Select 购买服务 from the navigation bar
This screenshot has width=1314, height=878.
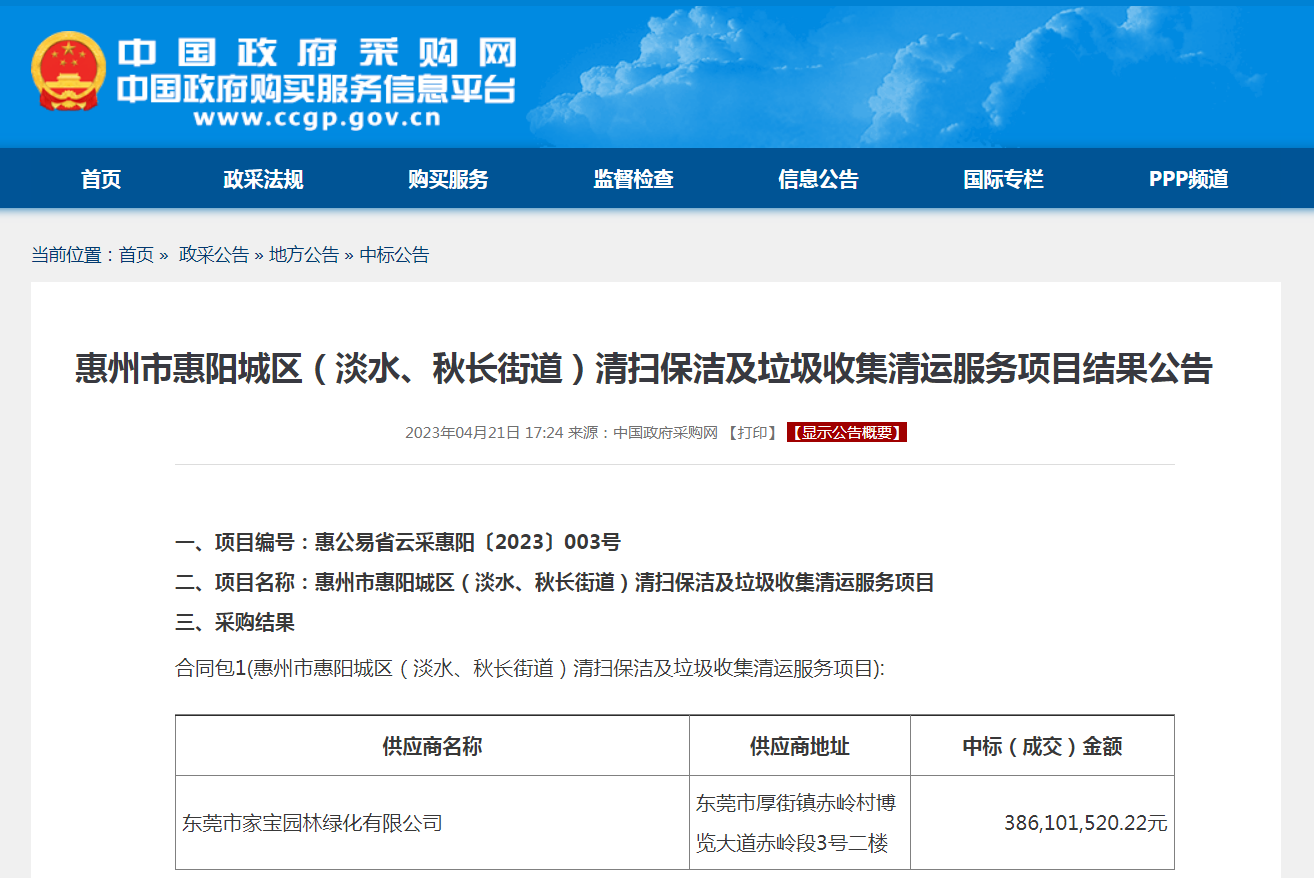point(448,180)
